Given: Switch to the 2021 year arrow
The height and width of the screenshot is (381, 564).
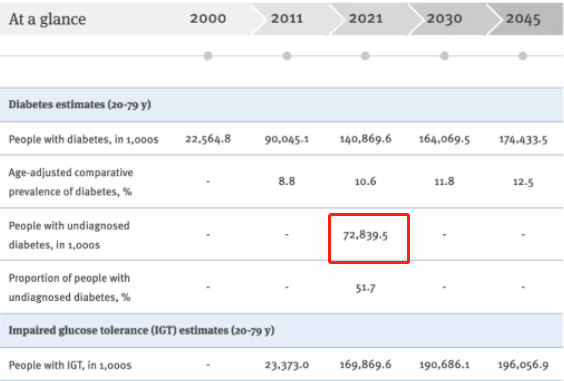Looking at the screenshot, I should point(366,19).
